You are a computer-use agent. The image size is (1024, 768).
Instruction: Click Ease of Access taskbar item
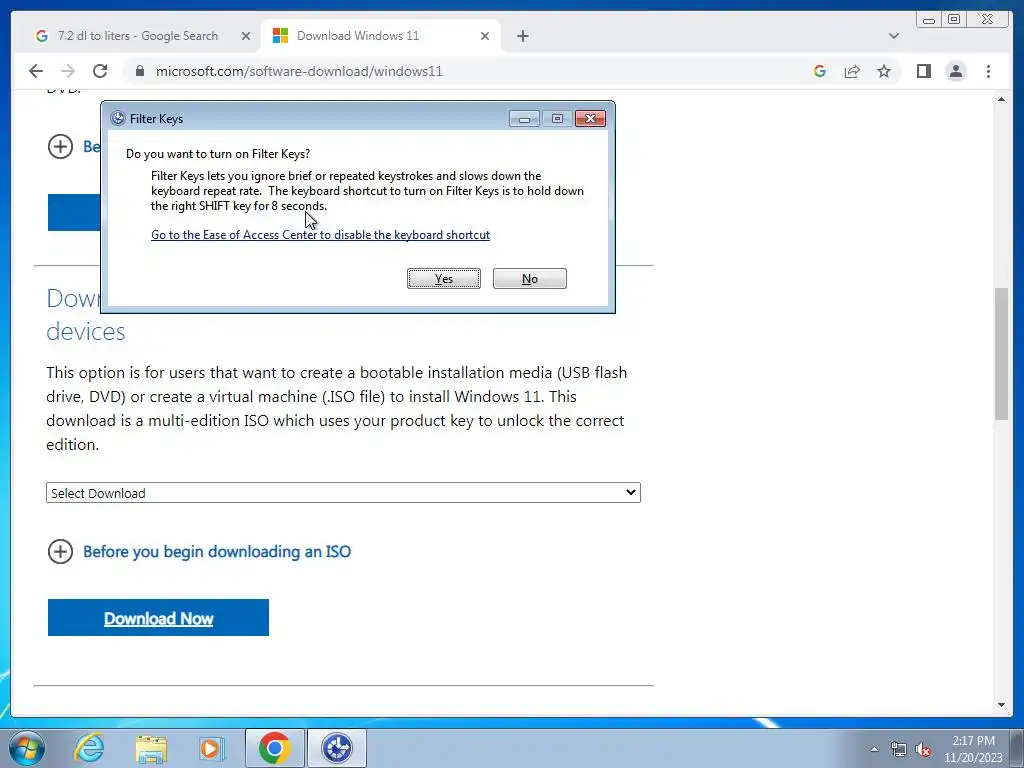[337, 748]
